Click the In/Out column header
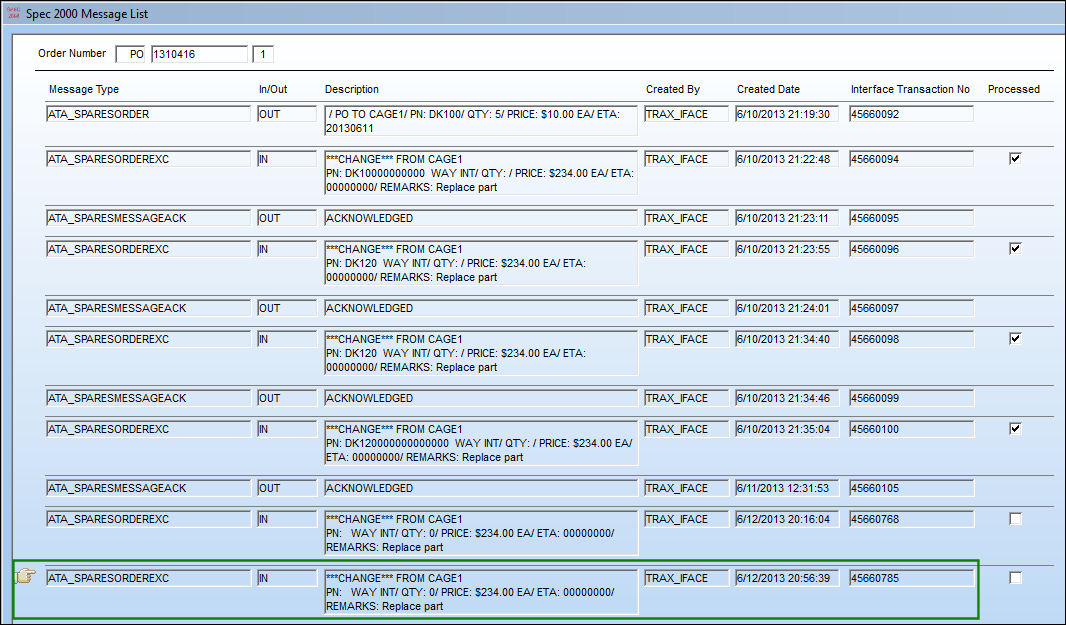Screen dimensions: 1066x625 pos(273,89)
